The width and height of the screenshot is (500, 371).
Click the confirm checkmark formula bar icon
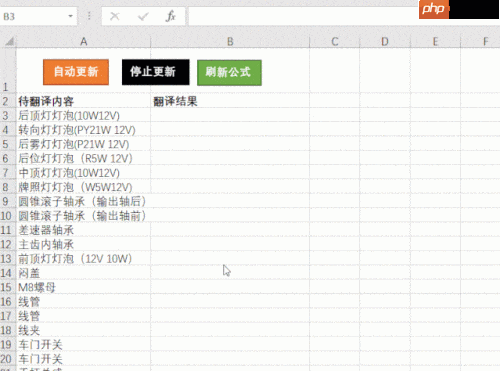[143, 16]
